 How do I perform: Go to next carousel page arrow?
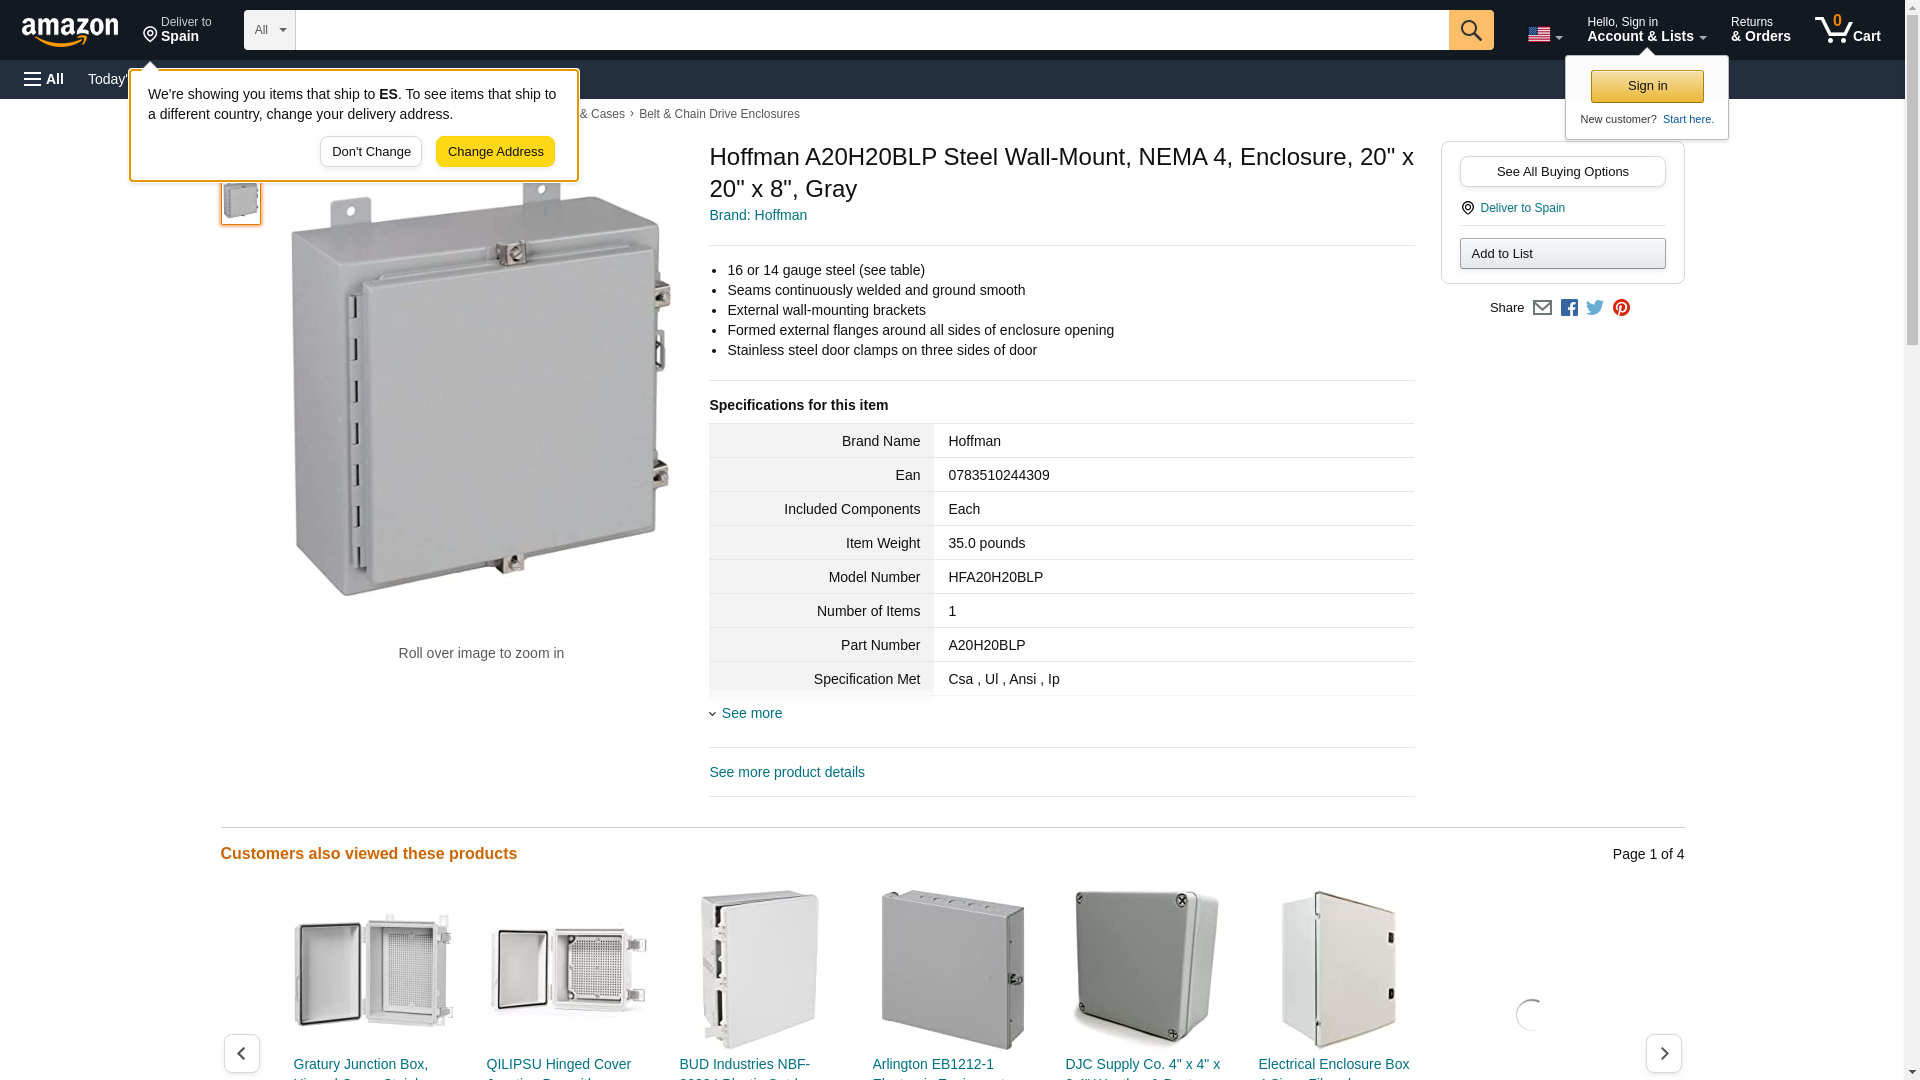point(1663,1053)
